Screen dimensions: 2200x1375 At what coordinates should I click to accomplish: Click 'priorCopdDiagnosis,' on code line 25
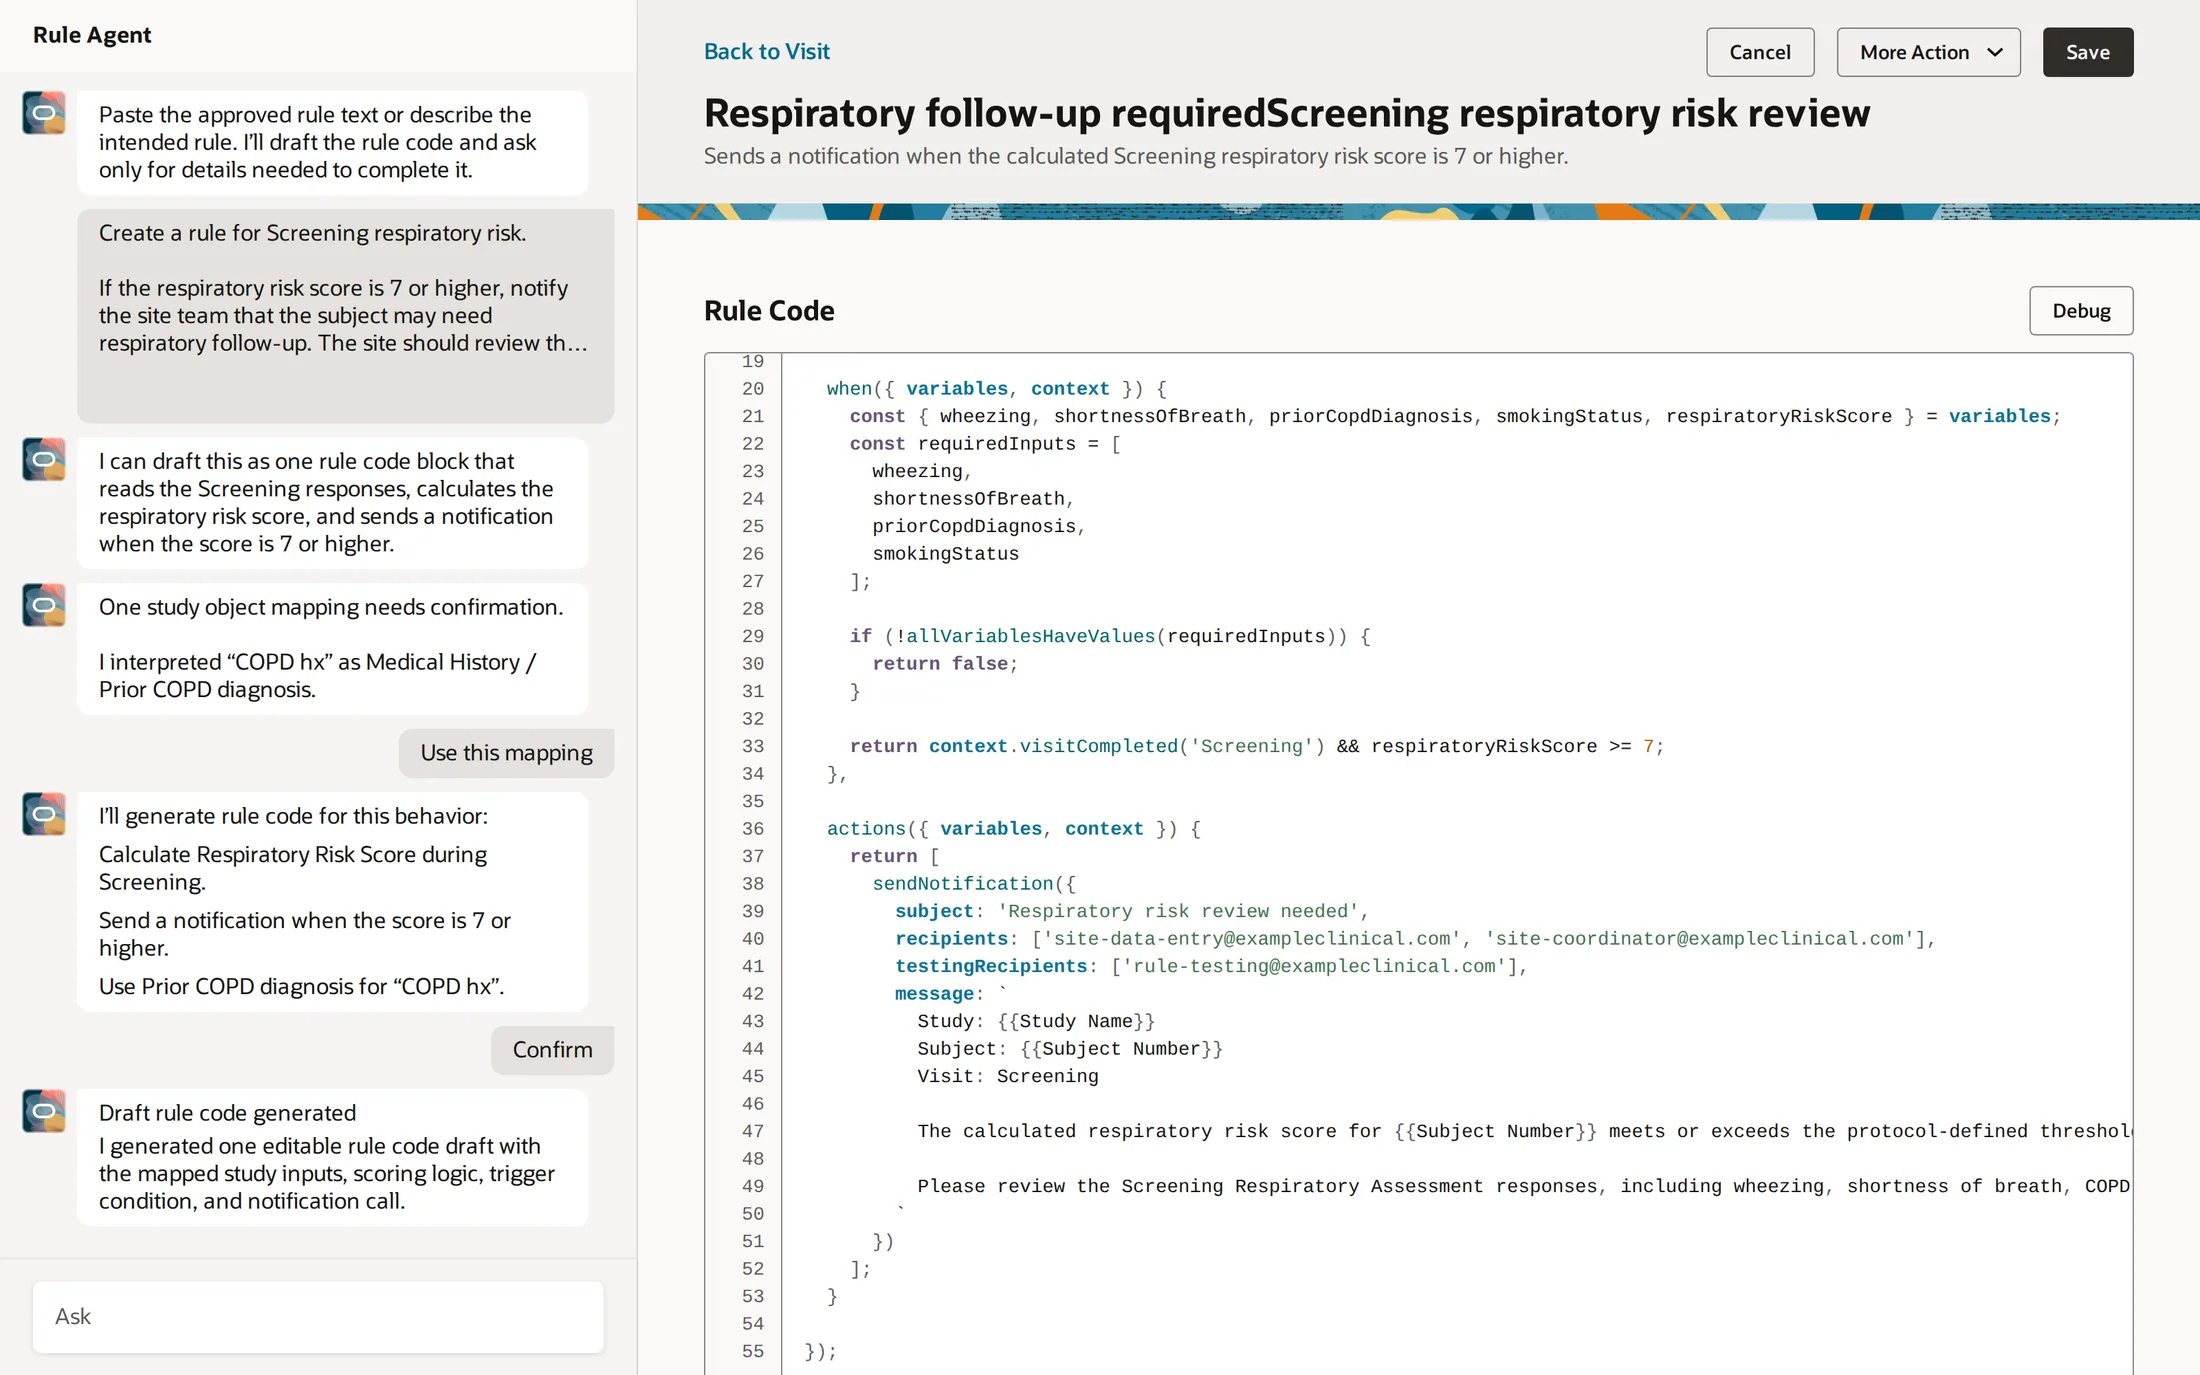pyautogui.click(x=979, y=526)
